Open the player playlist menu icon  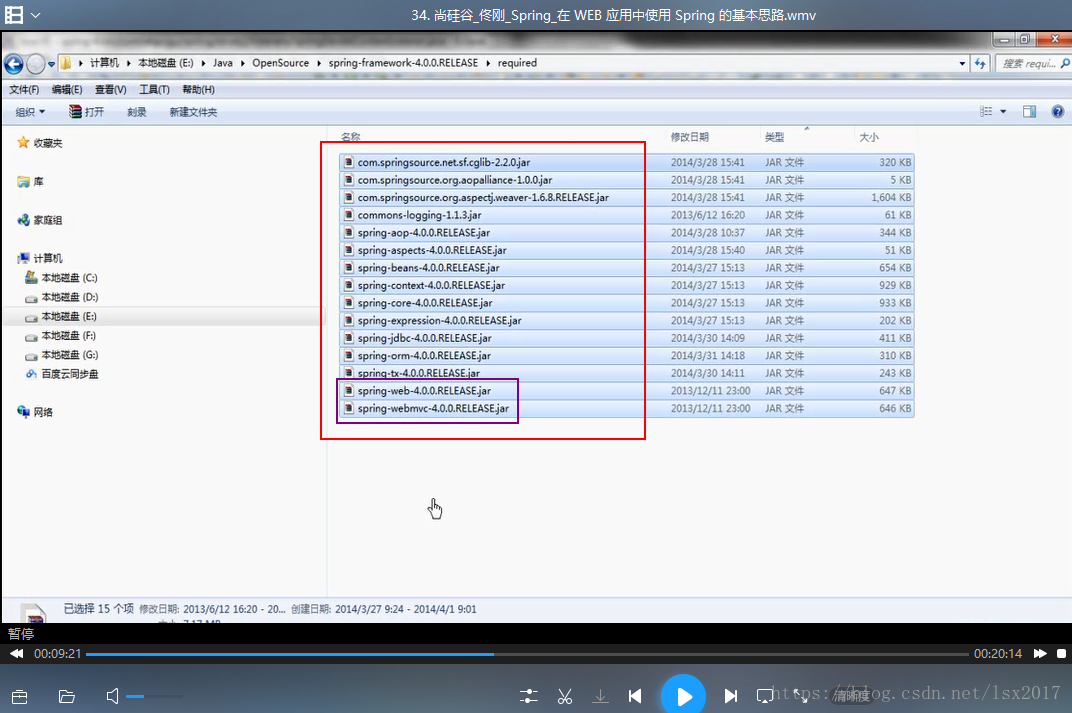(14, 15)
